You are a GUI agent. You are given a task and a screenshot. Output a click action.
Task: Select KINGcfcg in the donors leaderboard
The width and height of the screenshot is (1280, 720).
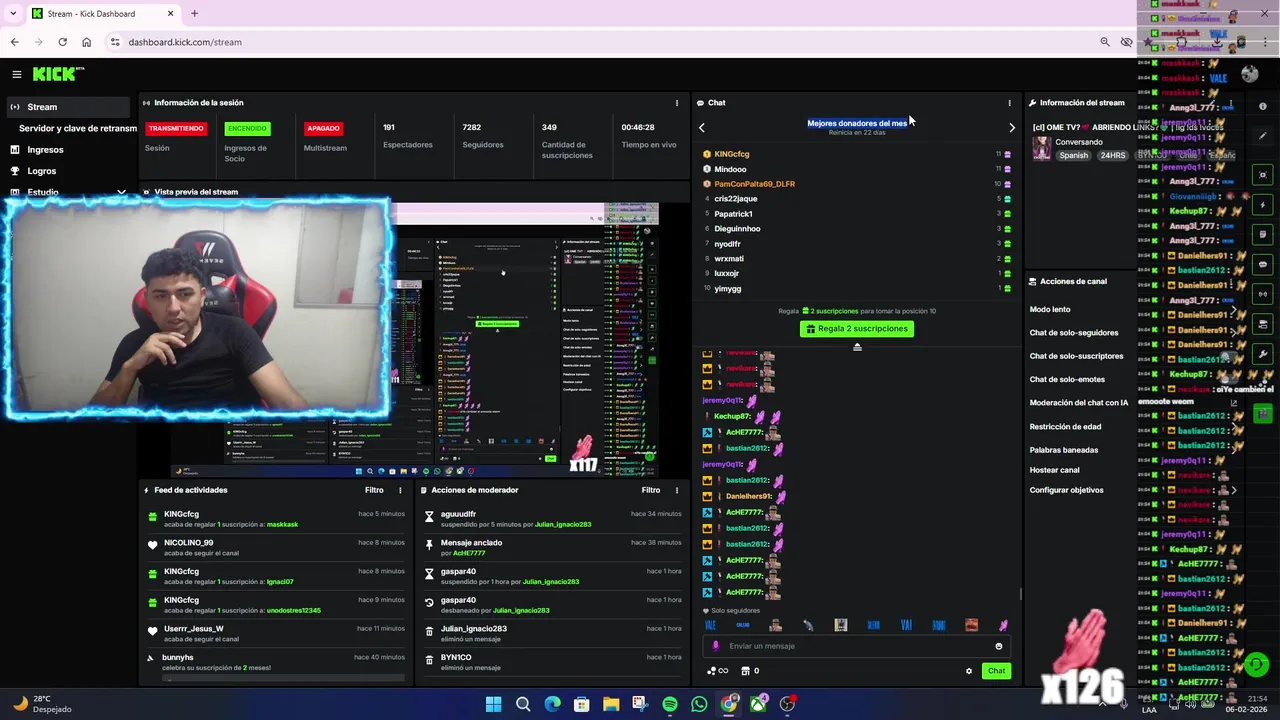(731, 154)
